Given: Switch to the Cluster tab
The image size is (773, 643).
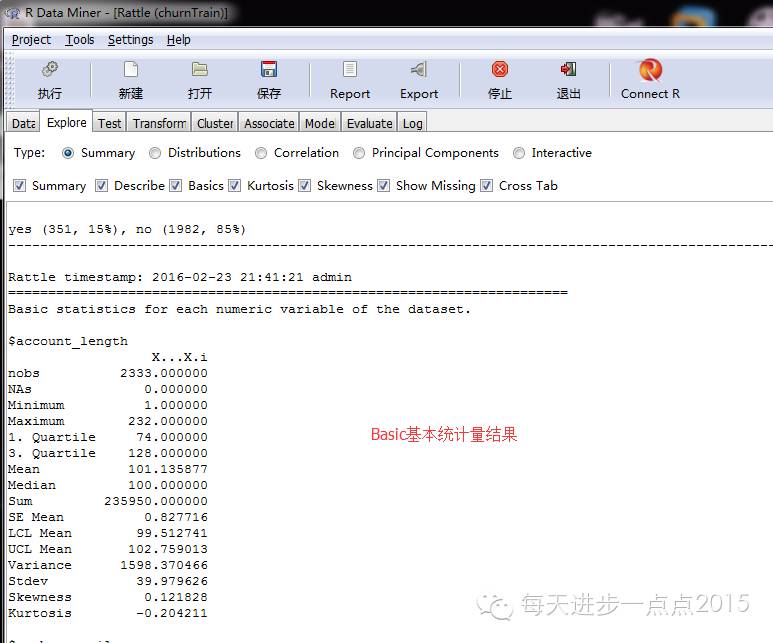Looking at the screenshot, I should [x=215, y=123].
